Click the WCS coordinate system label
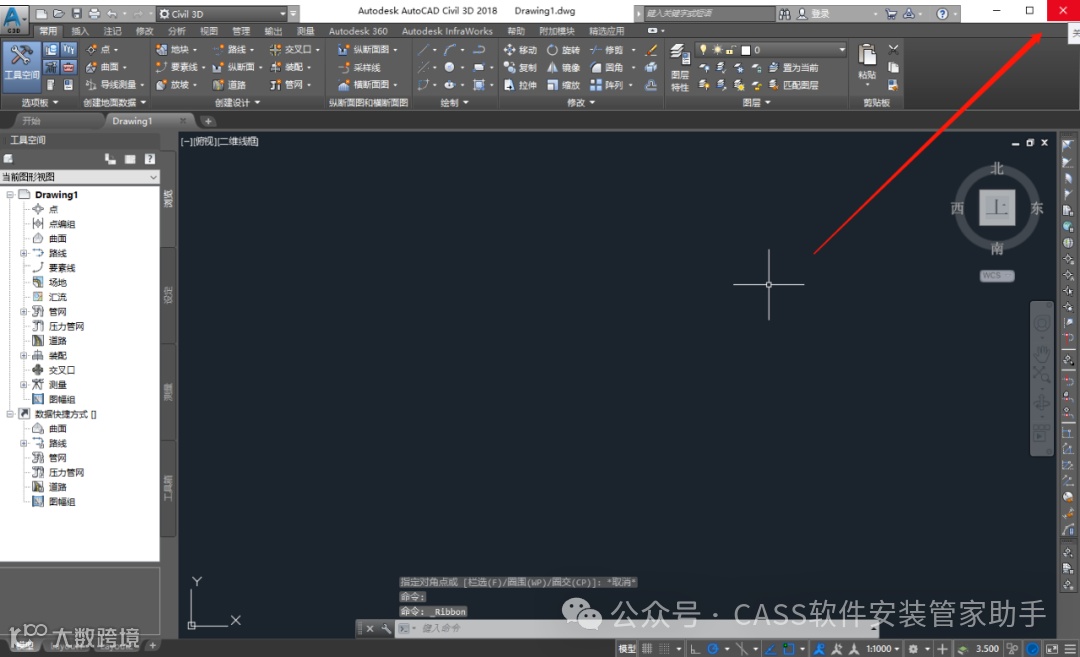 coord(997,275)
